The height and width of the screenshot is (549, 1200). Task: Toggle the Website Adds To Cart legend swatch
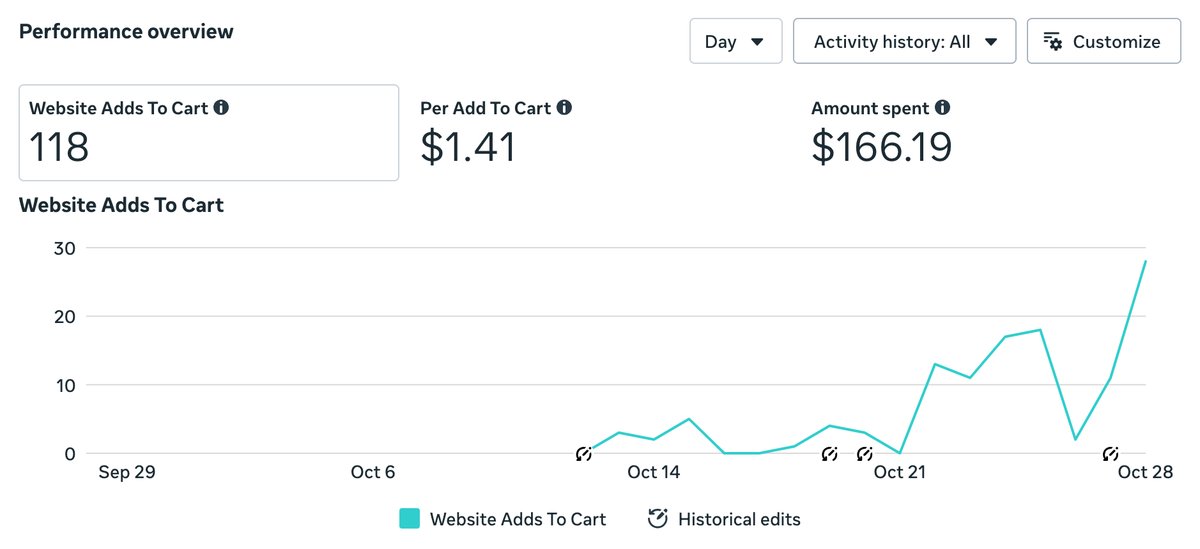point(409,518)
